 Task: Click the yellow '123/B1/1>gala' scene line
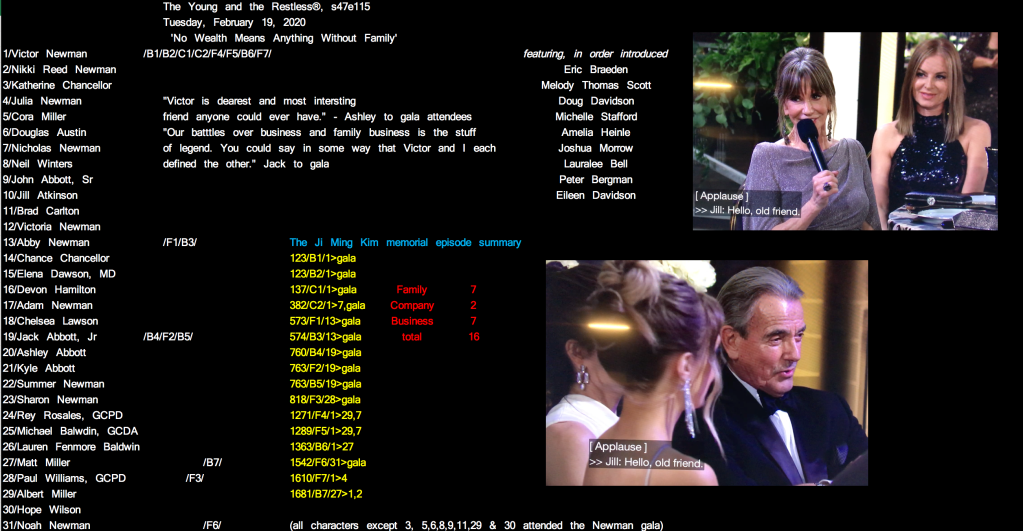point(322,258)
